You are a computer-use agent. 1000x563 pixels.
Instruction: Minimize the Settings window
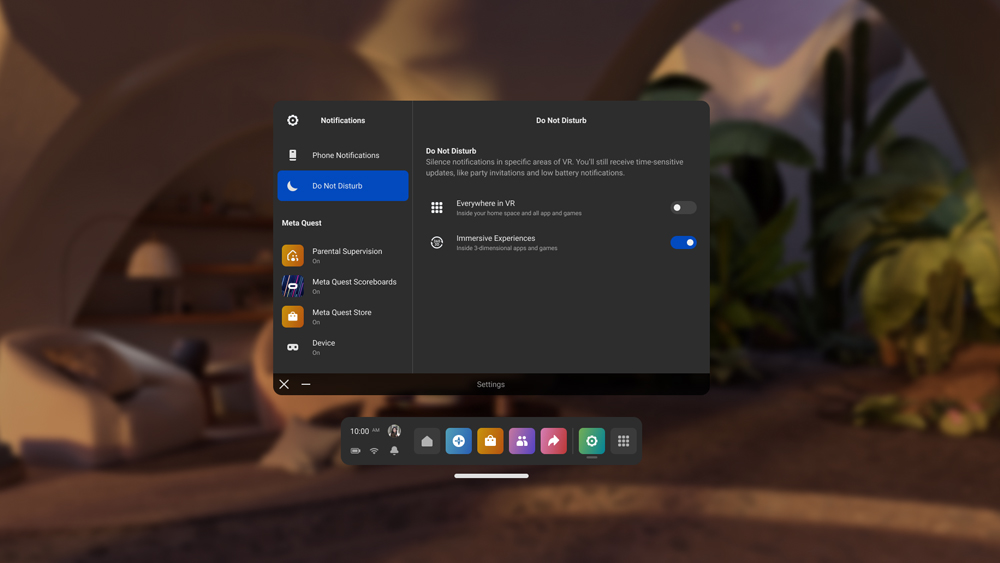pyautogui.click(x=306, y=384)
